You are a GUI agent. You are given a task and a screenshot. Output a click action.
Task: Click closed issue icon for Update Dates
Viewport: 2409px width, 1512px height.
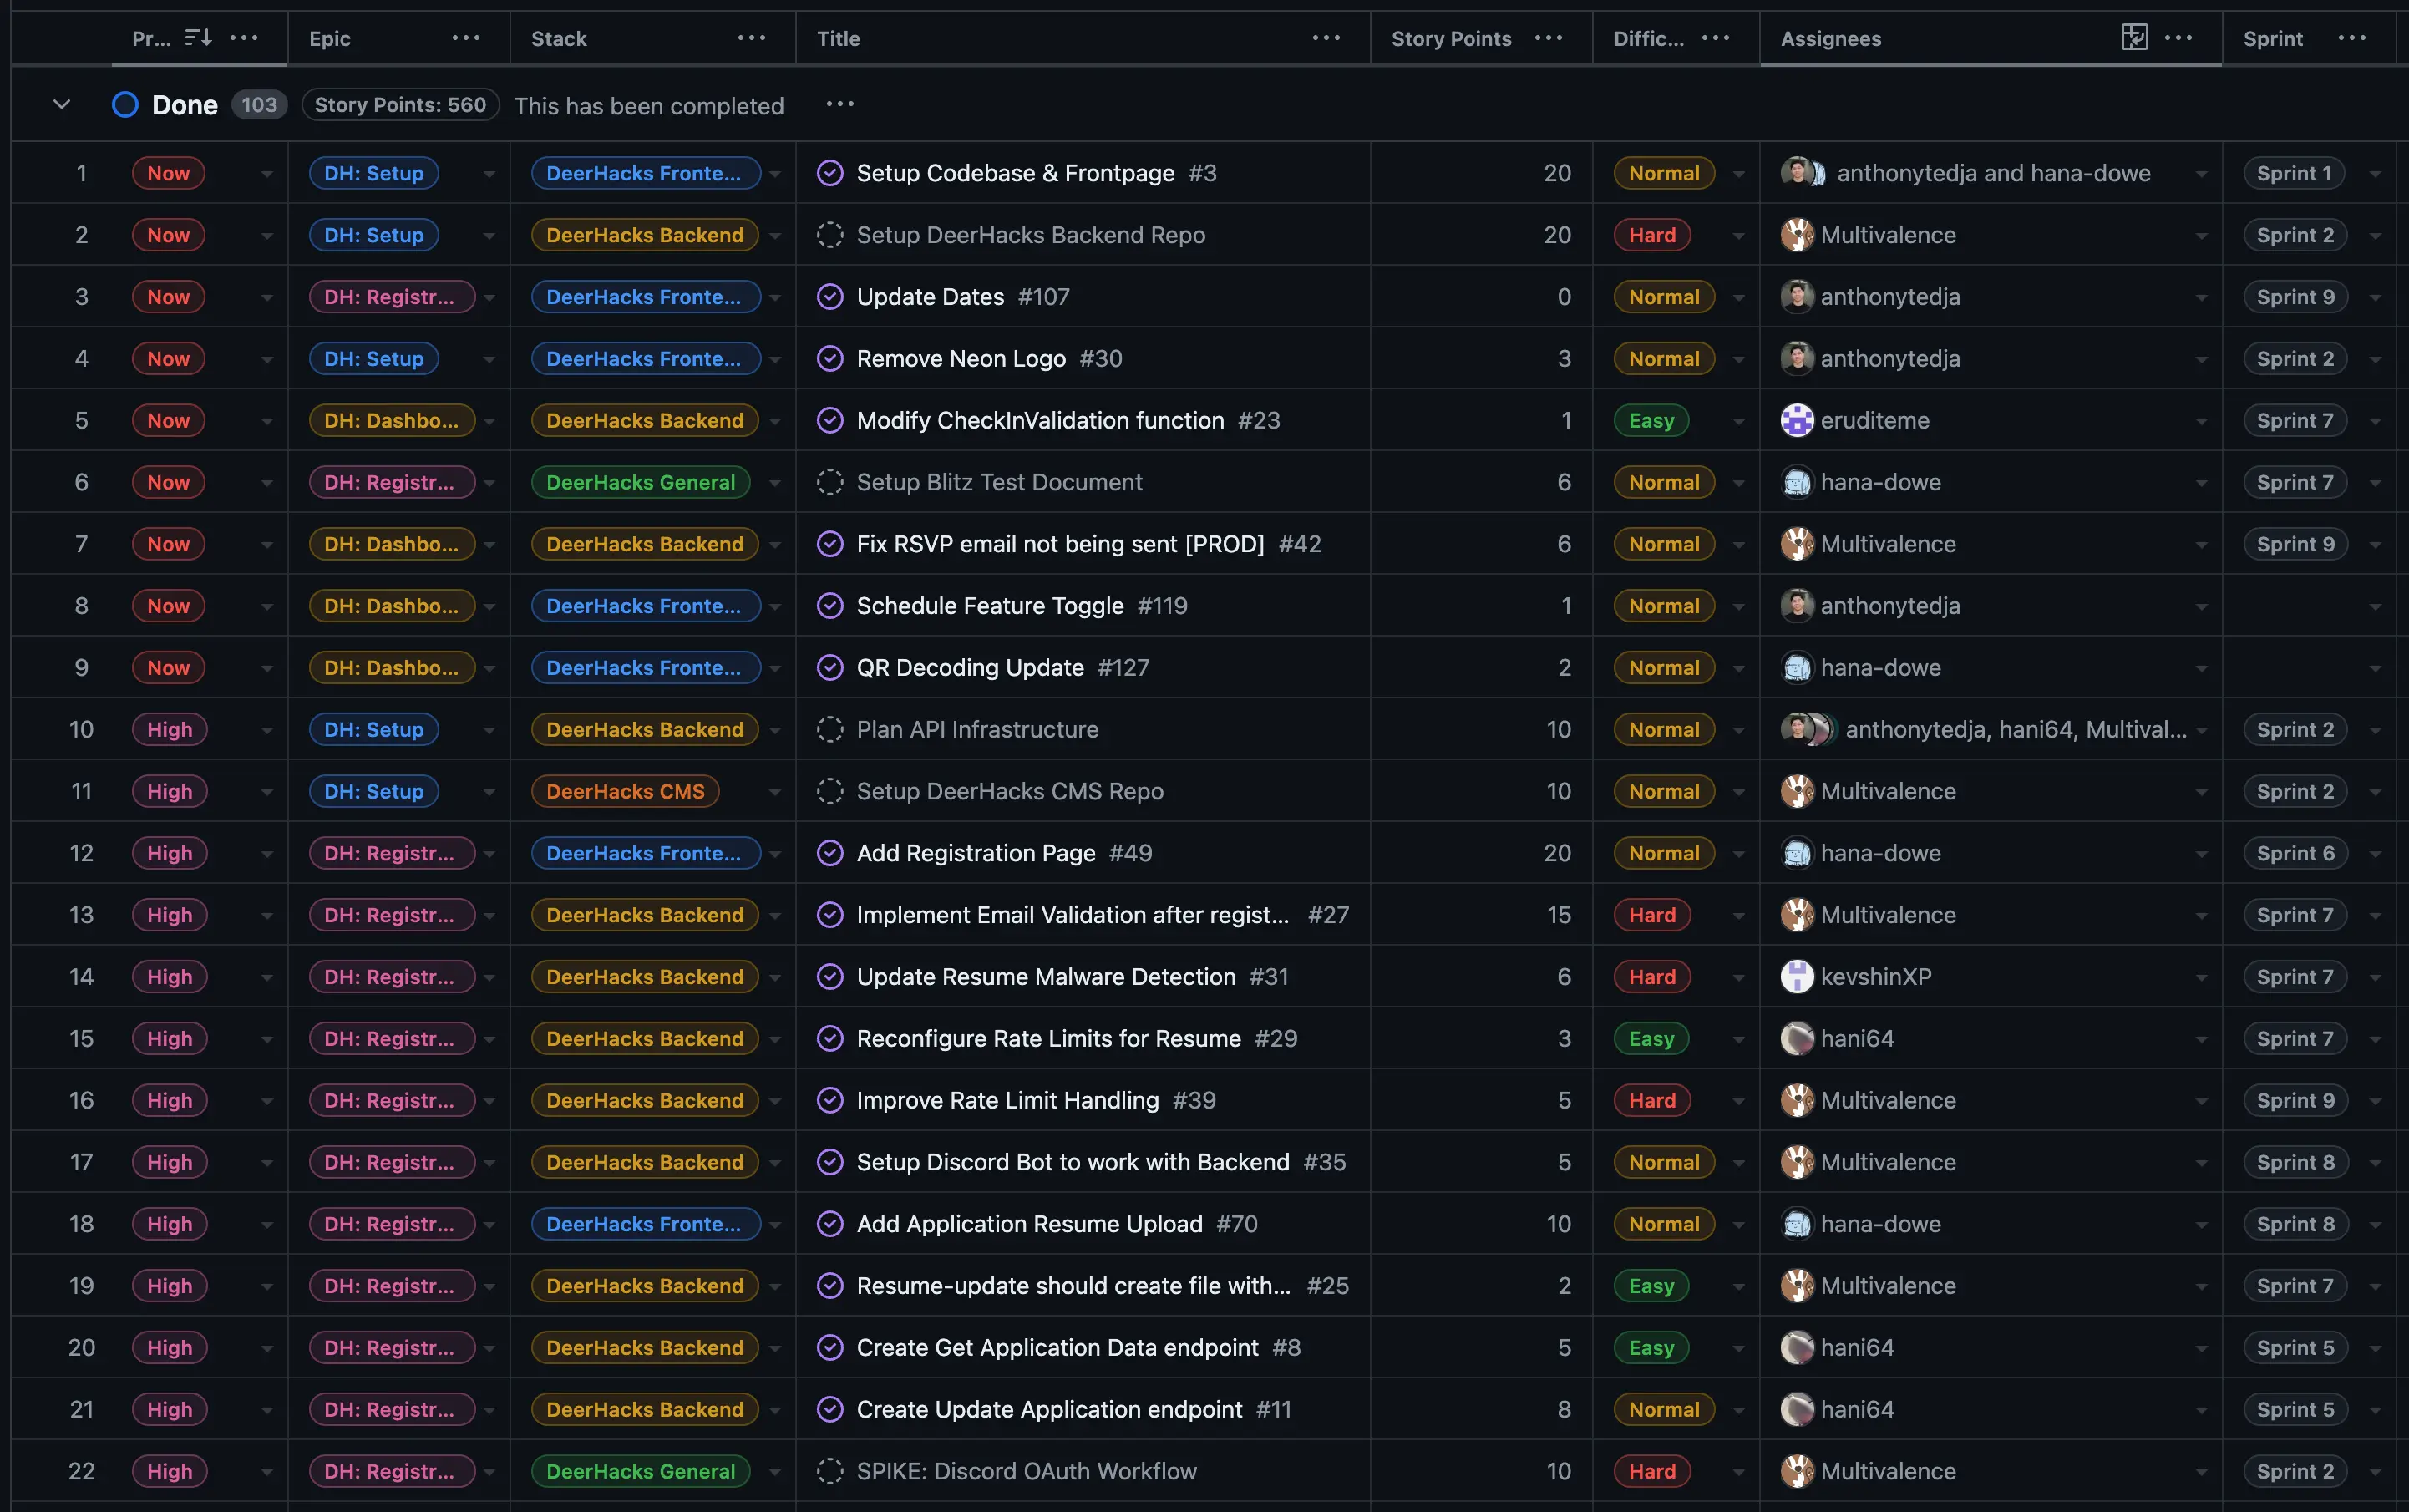[x=830, y=297]
